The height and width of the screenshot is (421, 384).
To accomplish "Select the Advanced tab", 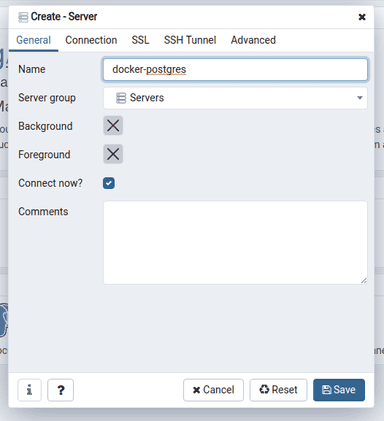I will click(253, 40).
